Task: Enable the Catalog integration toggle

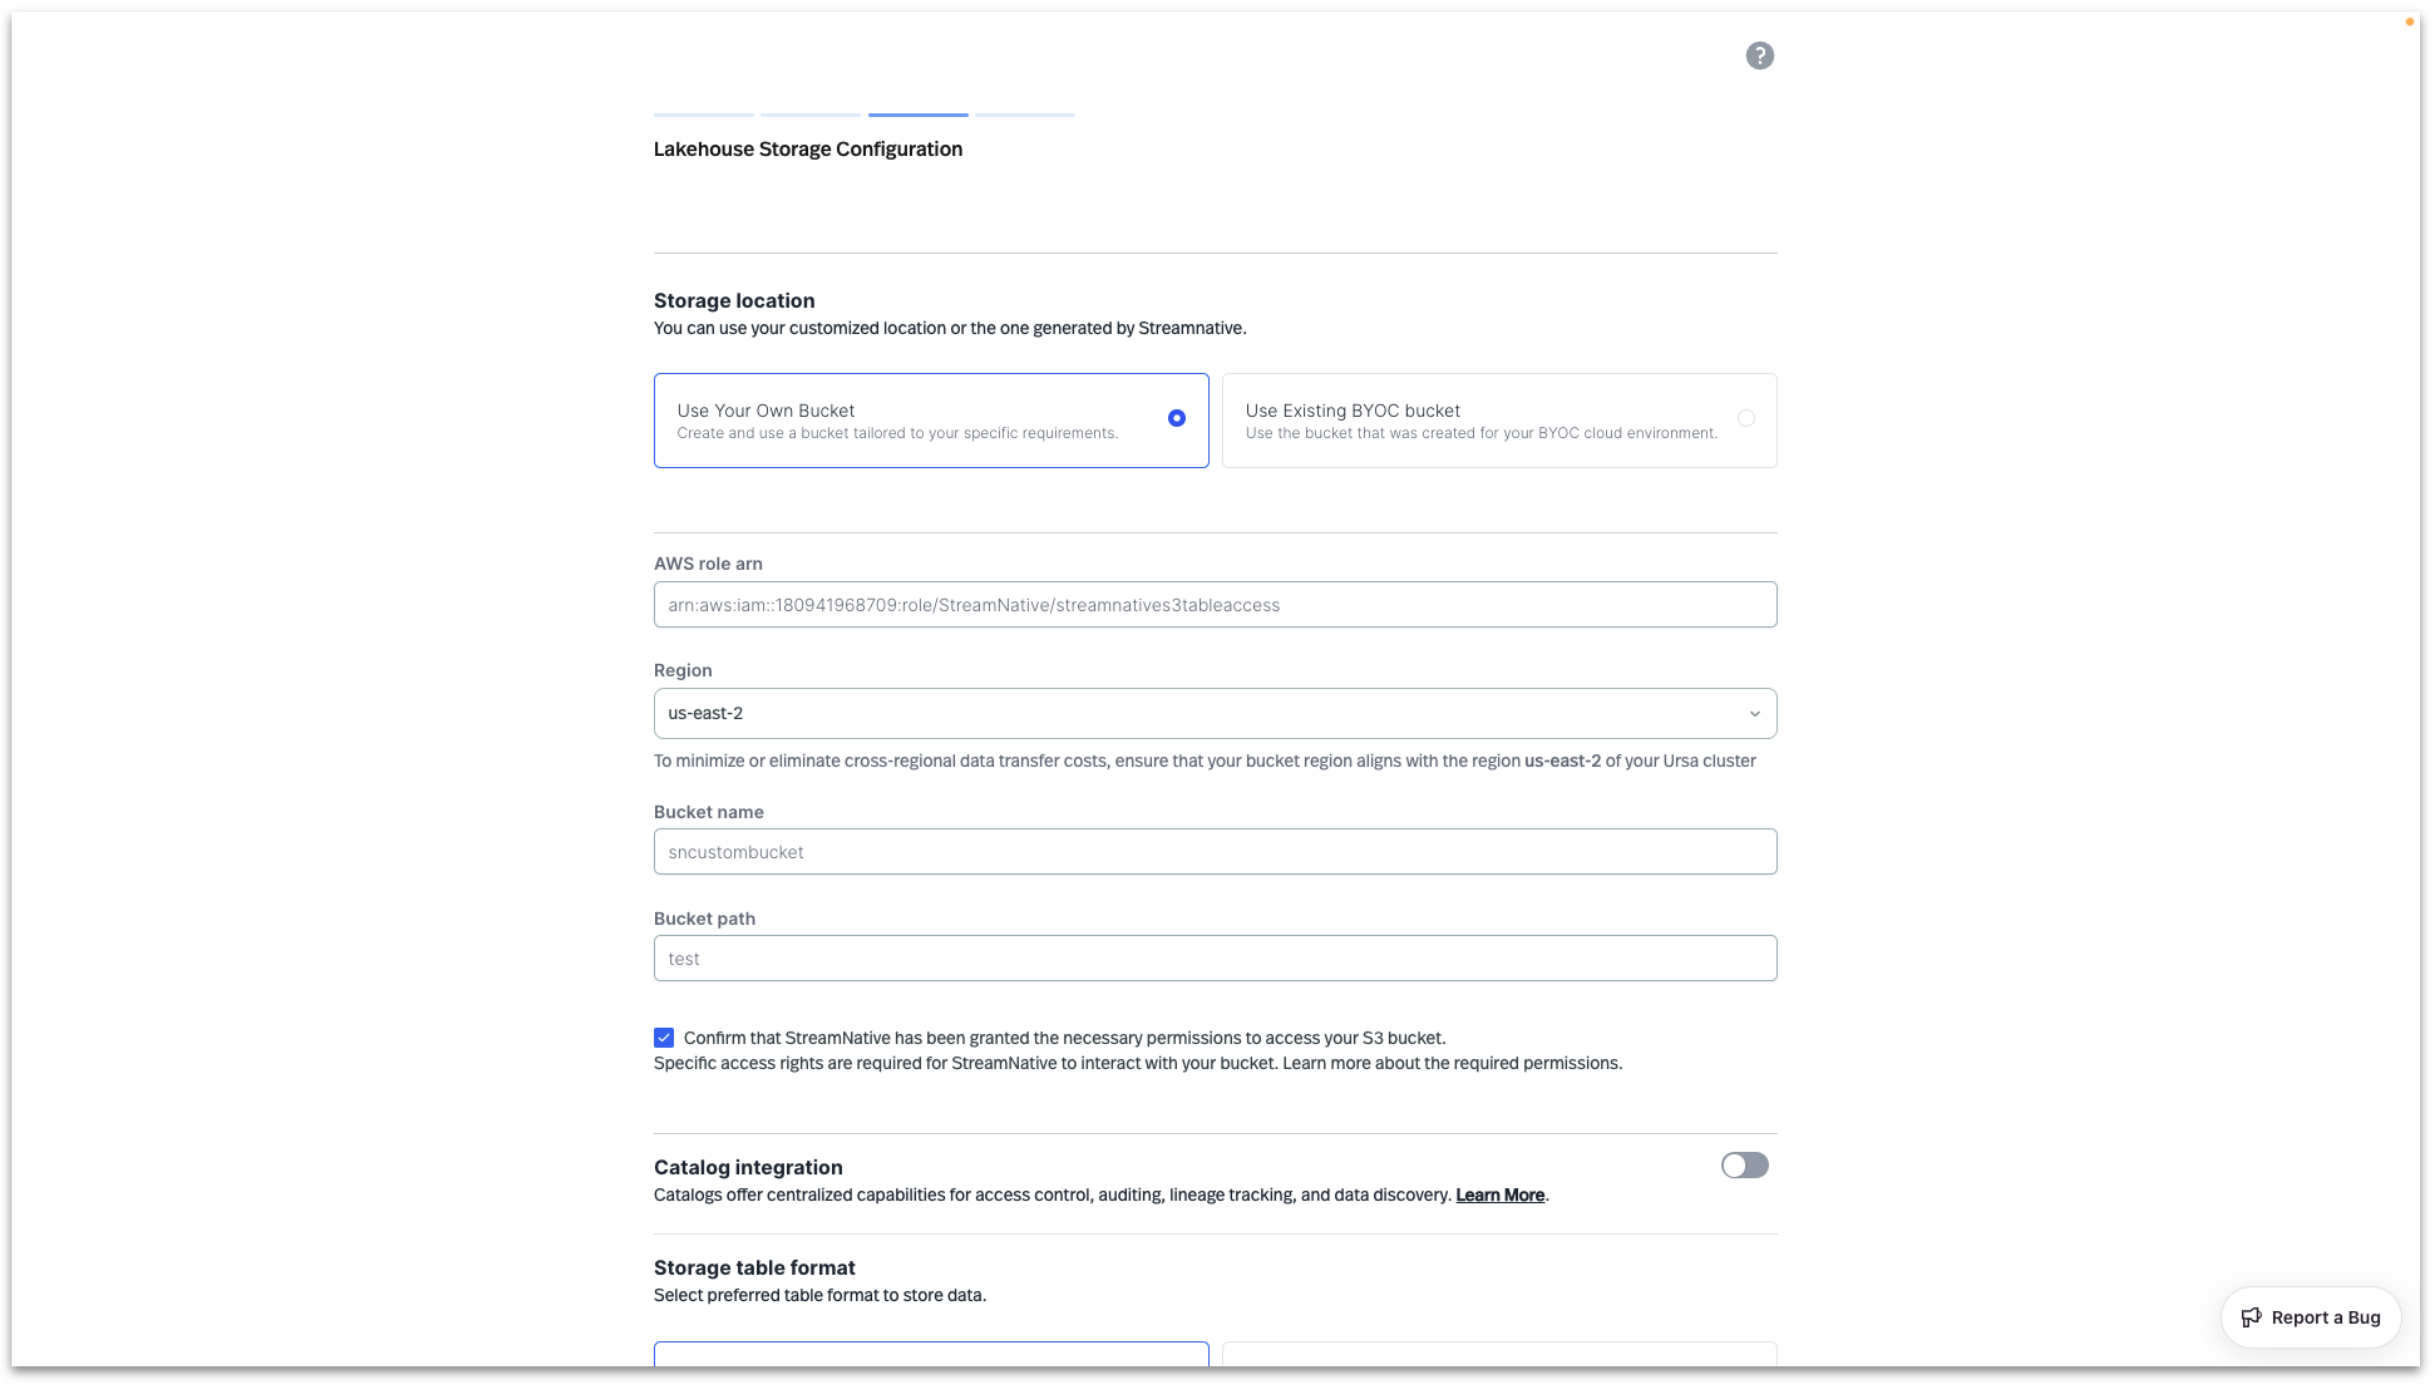Action: [1744, 1165]
